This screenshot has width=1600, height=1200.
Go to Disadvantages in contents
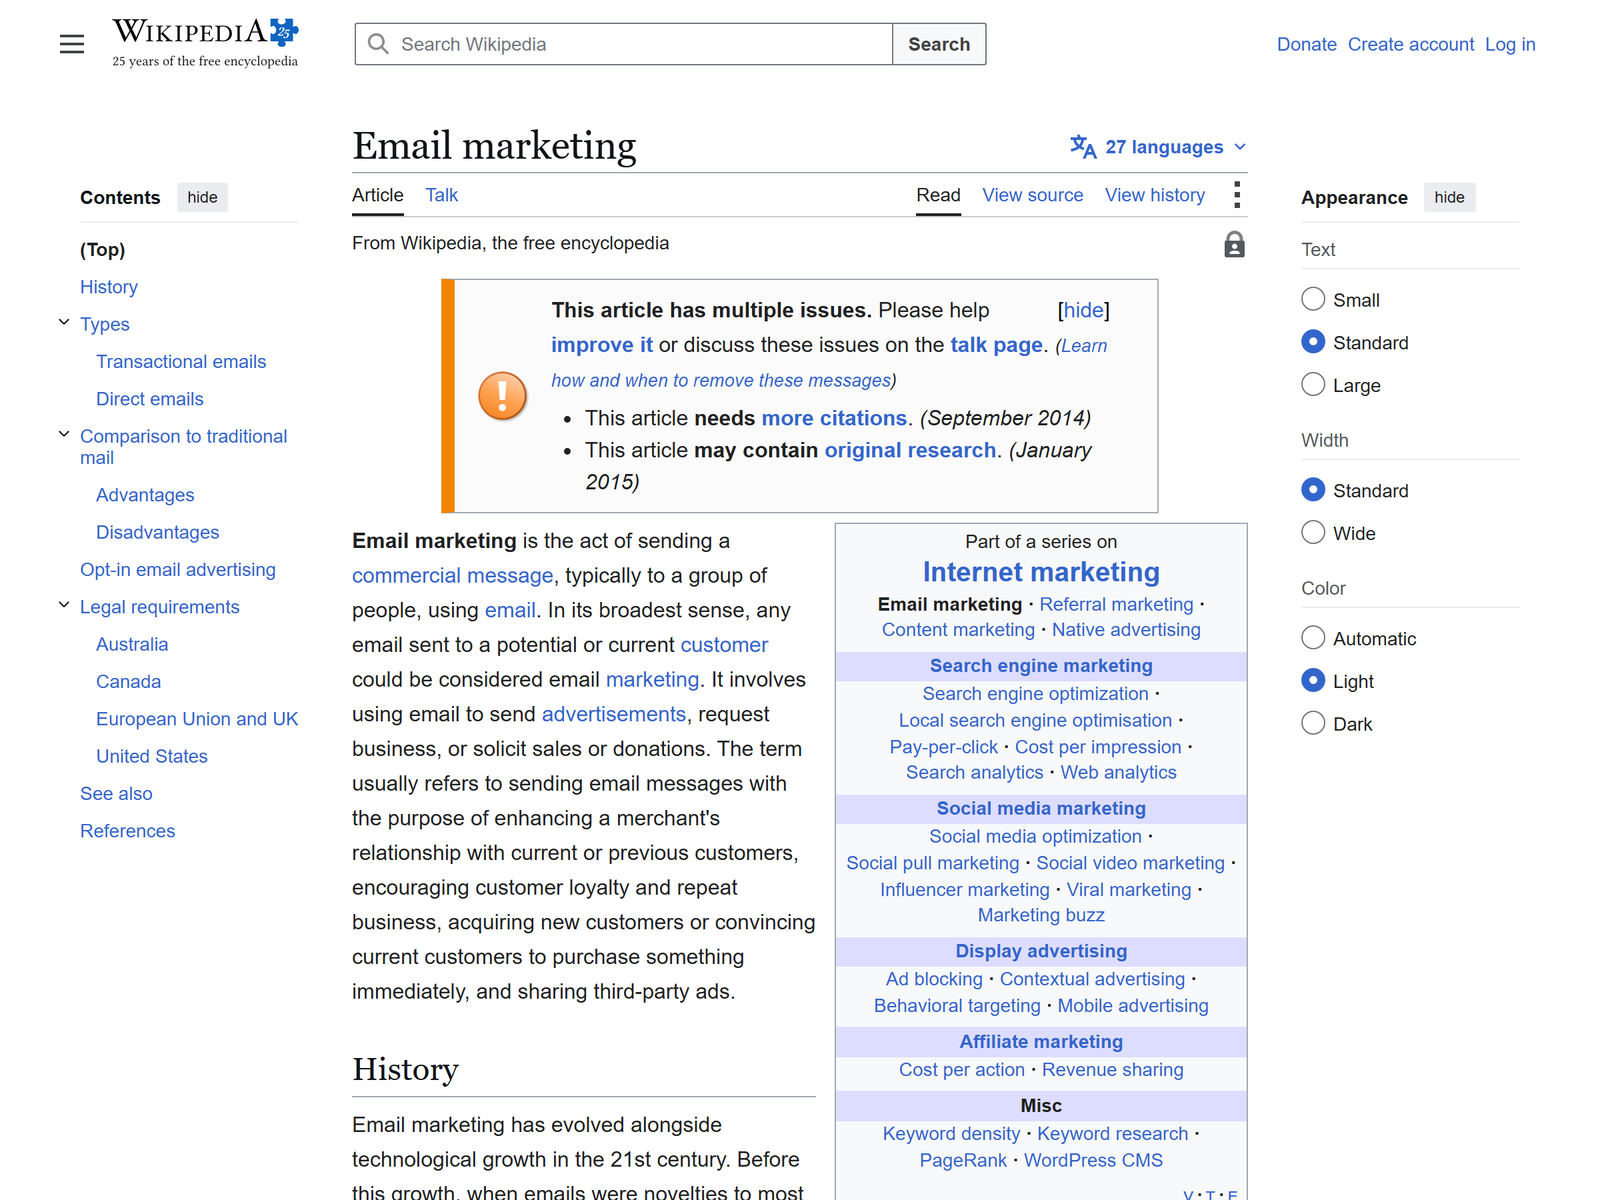(158, 532)
